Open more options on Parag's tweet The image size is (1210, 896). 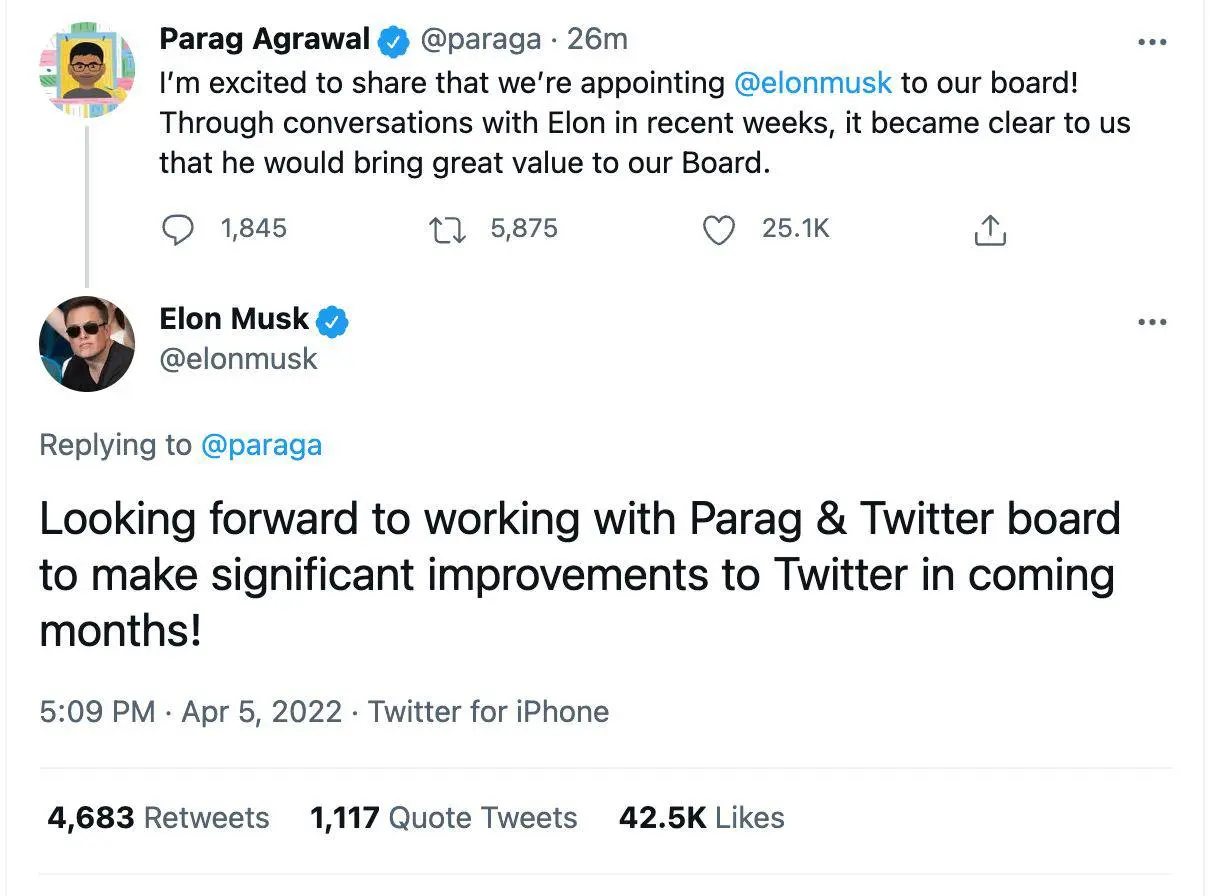[x=1153, y=42]
